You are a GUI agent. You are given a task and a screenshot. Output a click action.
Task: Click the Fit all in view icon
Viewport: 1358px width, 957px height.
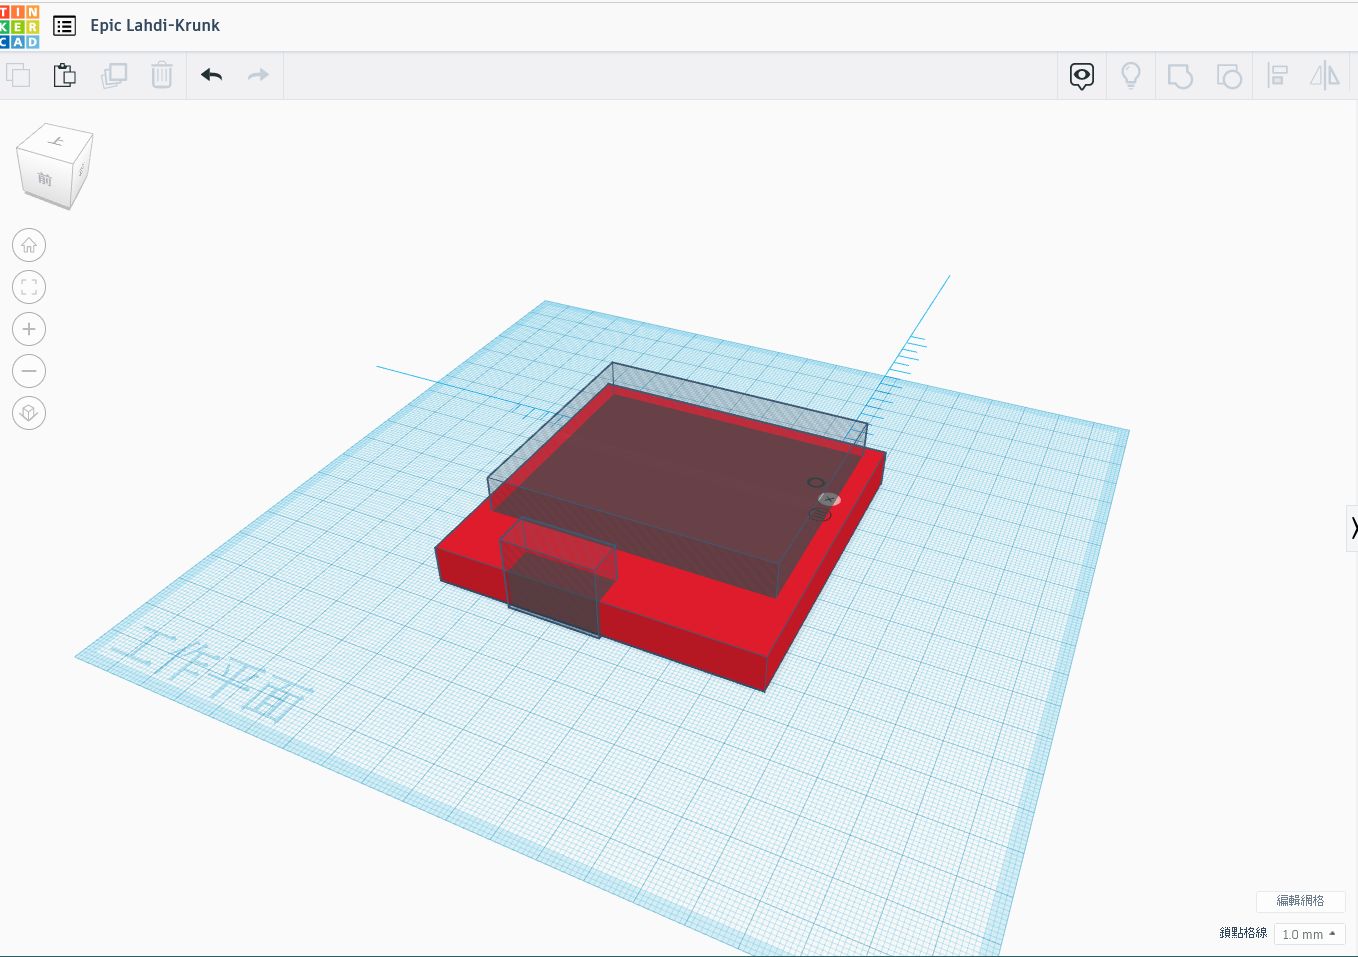coord(29,287)
